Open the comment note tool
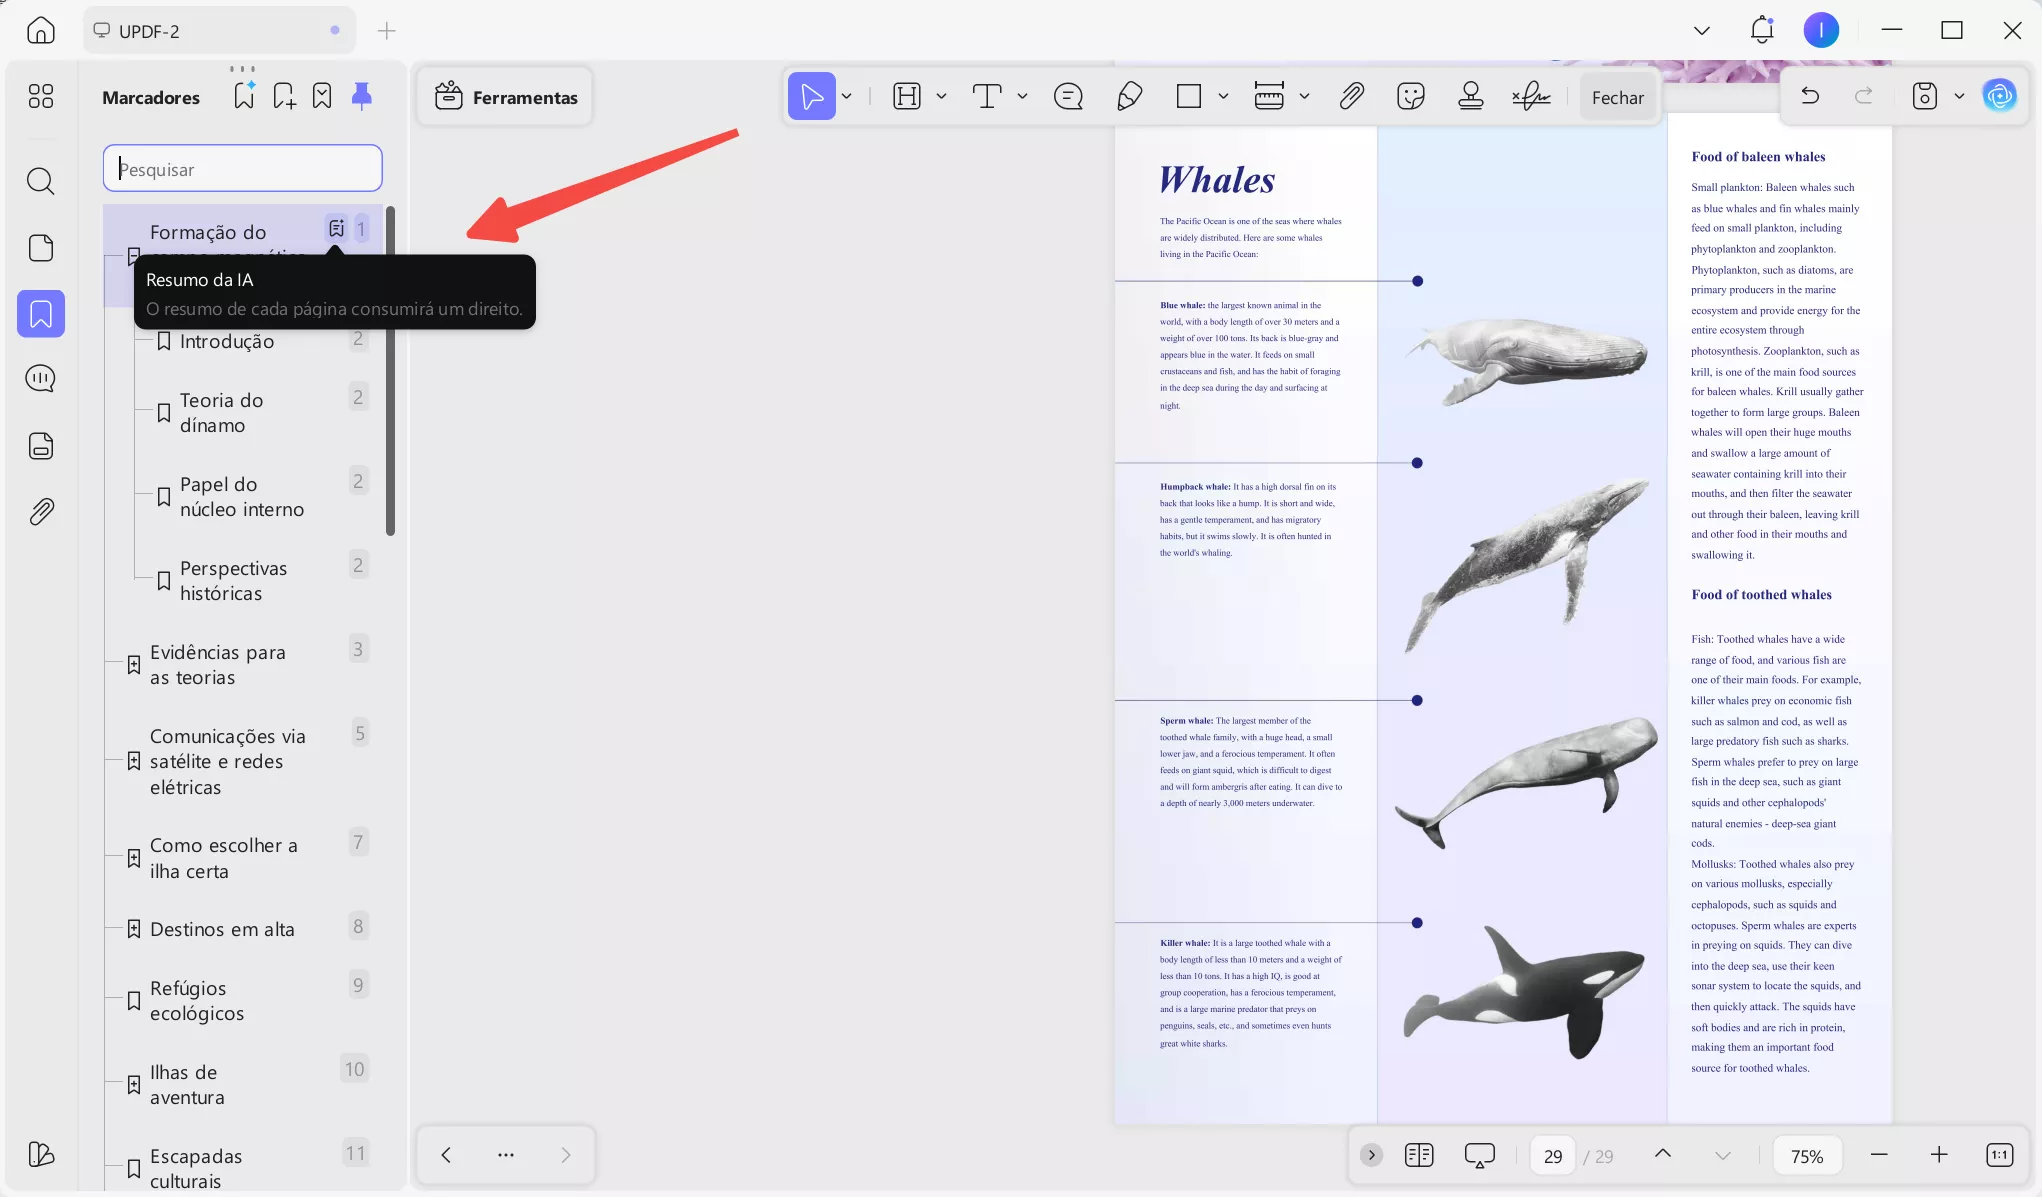This screenshot has height=1197, width=2042. pos(1068,96)
